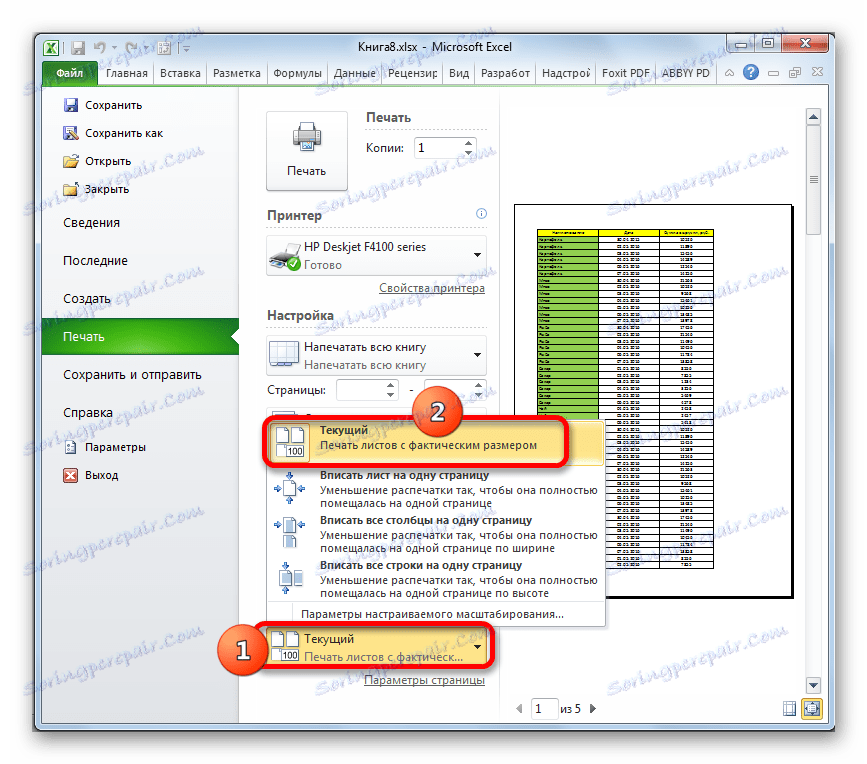Select Открыть in the File menu
The image size is (867, 764).
(97, 161)
